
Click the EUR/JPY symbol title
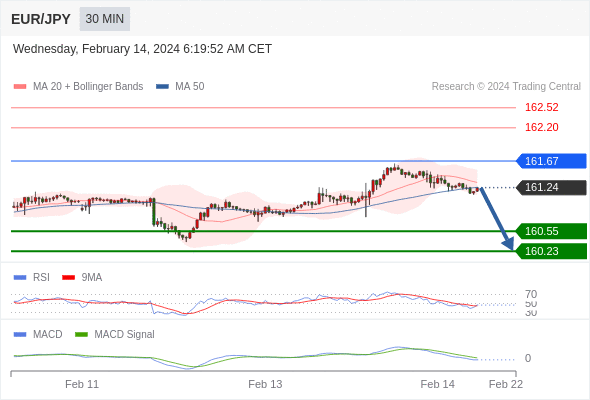click(x=41, y=19)
